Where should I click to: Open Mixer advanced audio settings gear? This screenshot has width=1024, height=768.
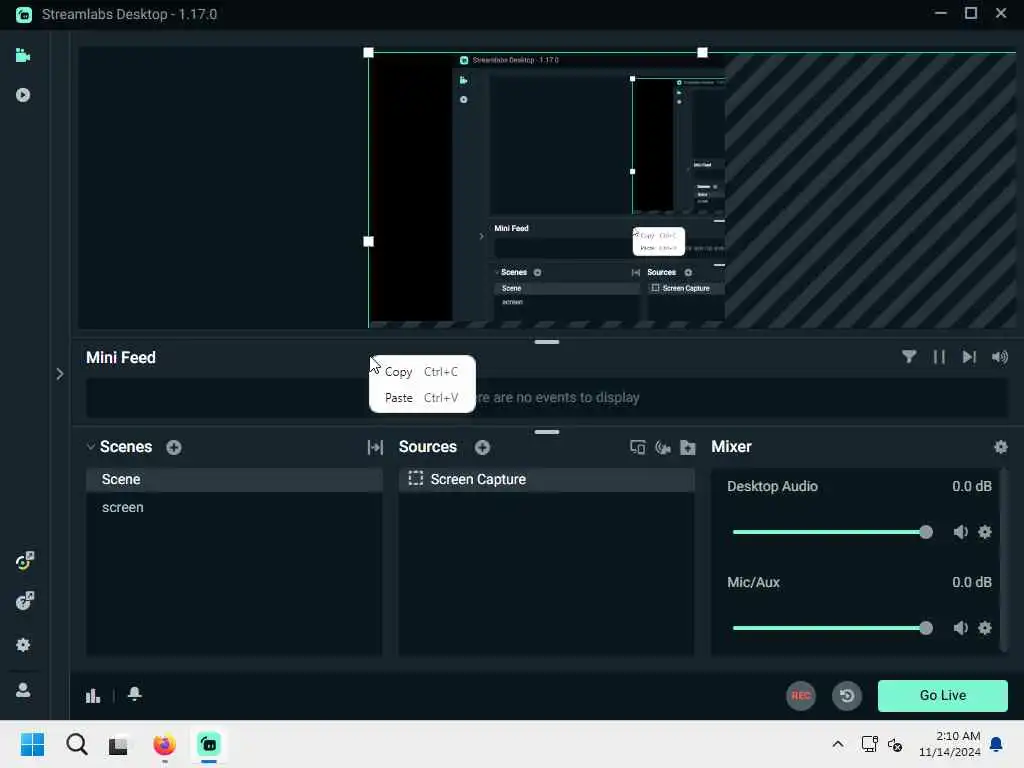click(x=1000, y=447)
